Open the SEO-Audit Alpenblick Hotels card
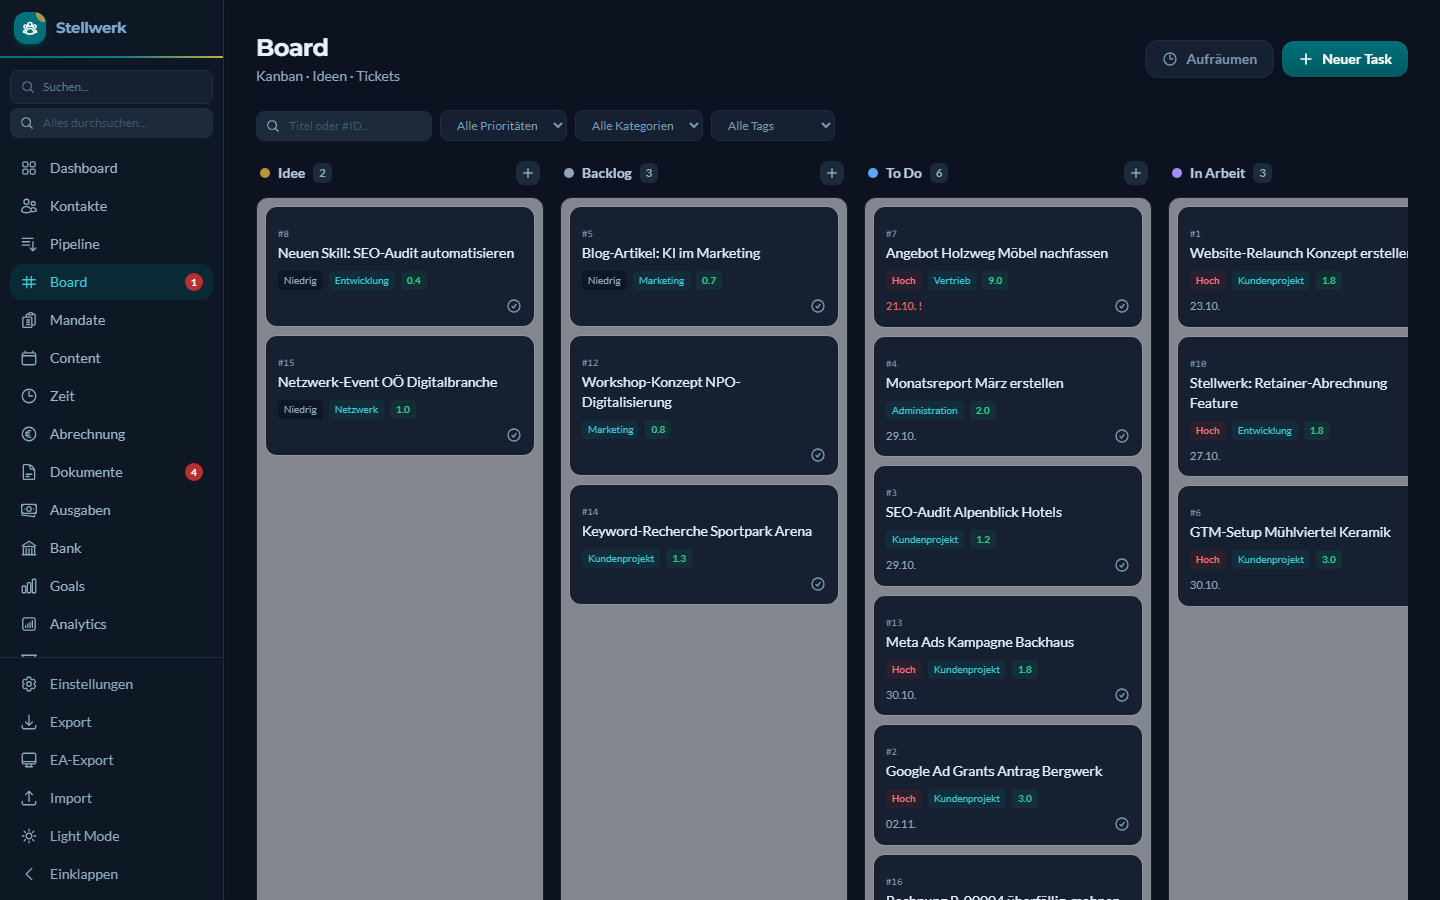The image size is (1440, 900). 1008,526
